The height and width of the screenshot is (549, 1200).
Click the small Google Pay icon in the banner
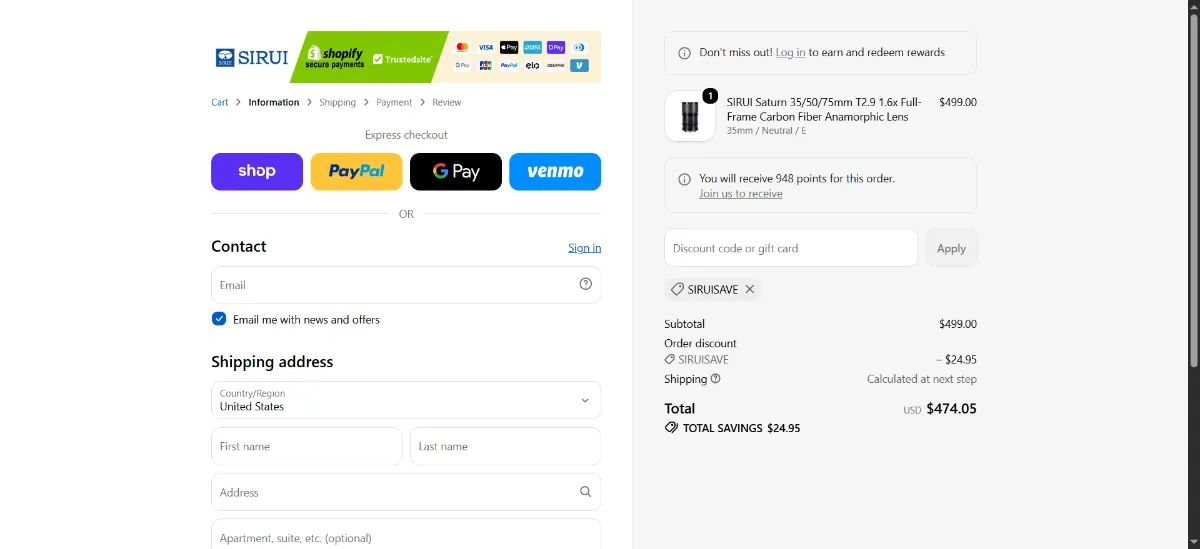pyautogui.click(x=462, y=65)
